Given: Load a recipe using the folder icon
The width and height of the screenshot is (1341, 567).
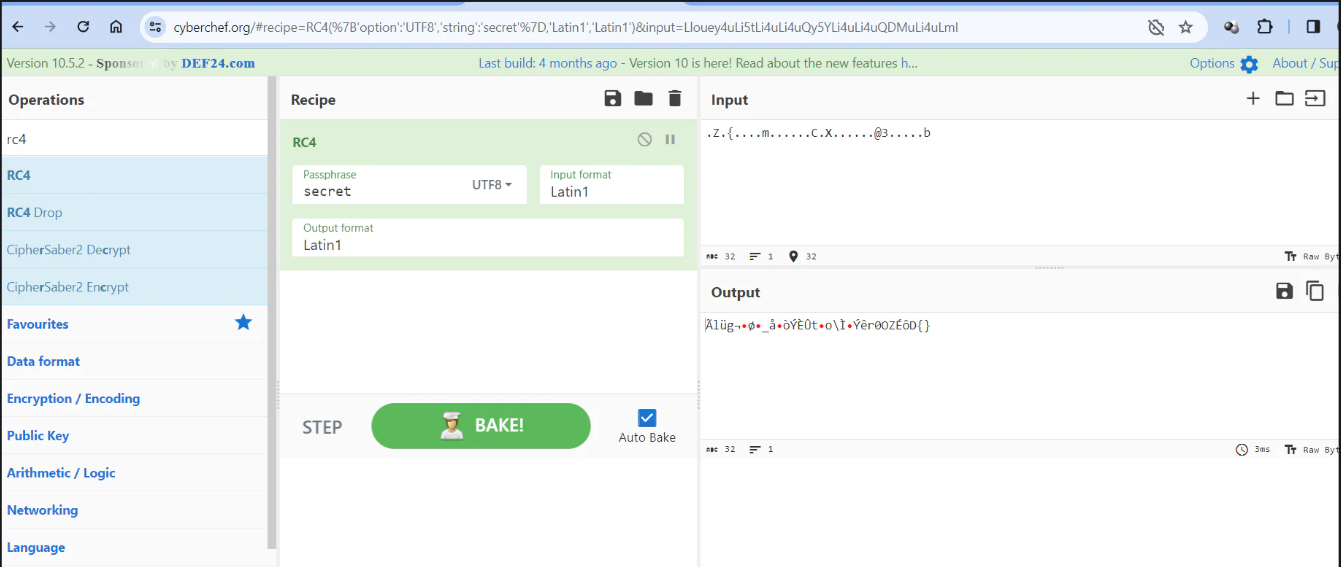Looking at the screenshot, I should tap(644, 98).
